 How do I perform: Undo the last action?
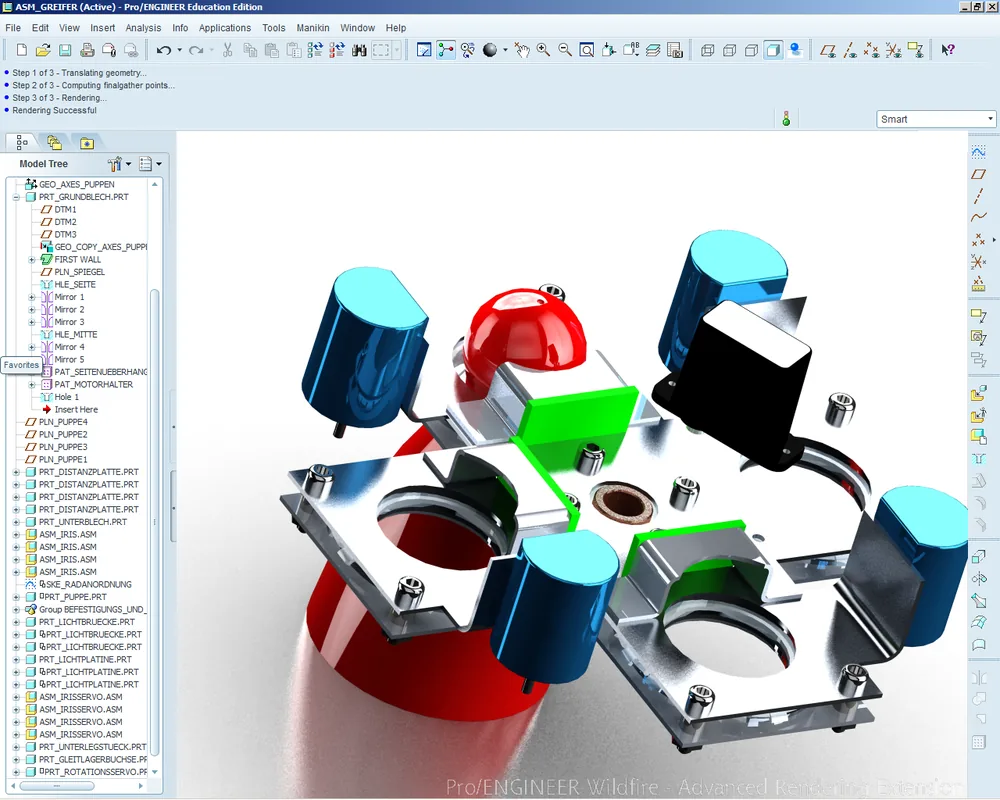164,50
